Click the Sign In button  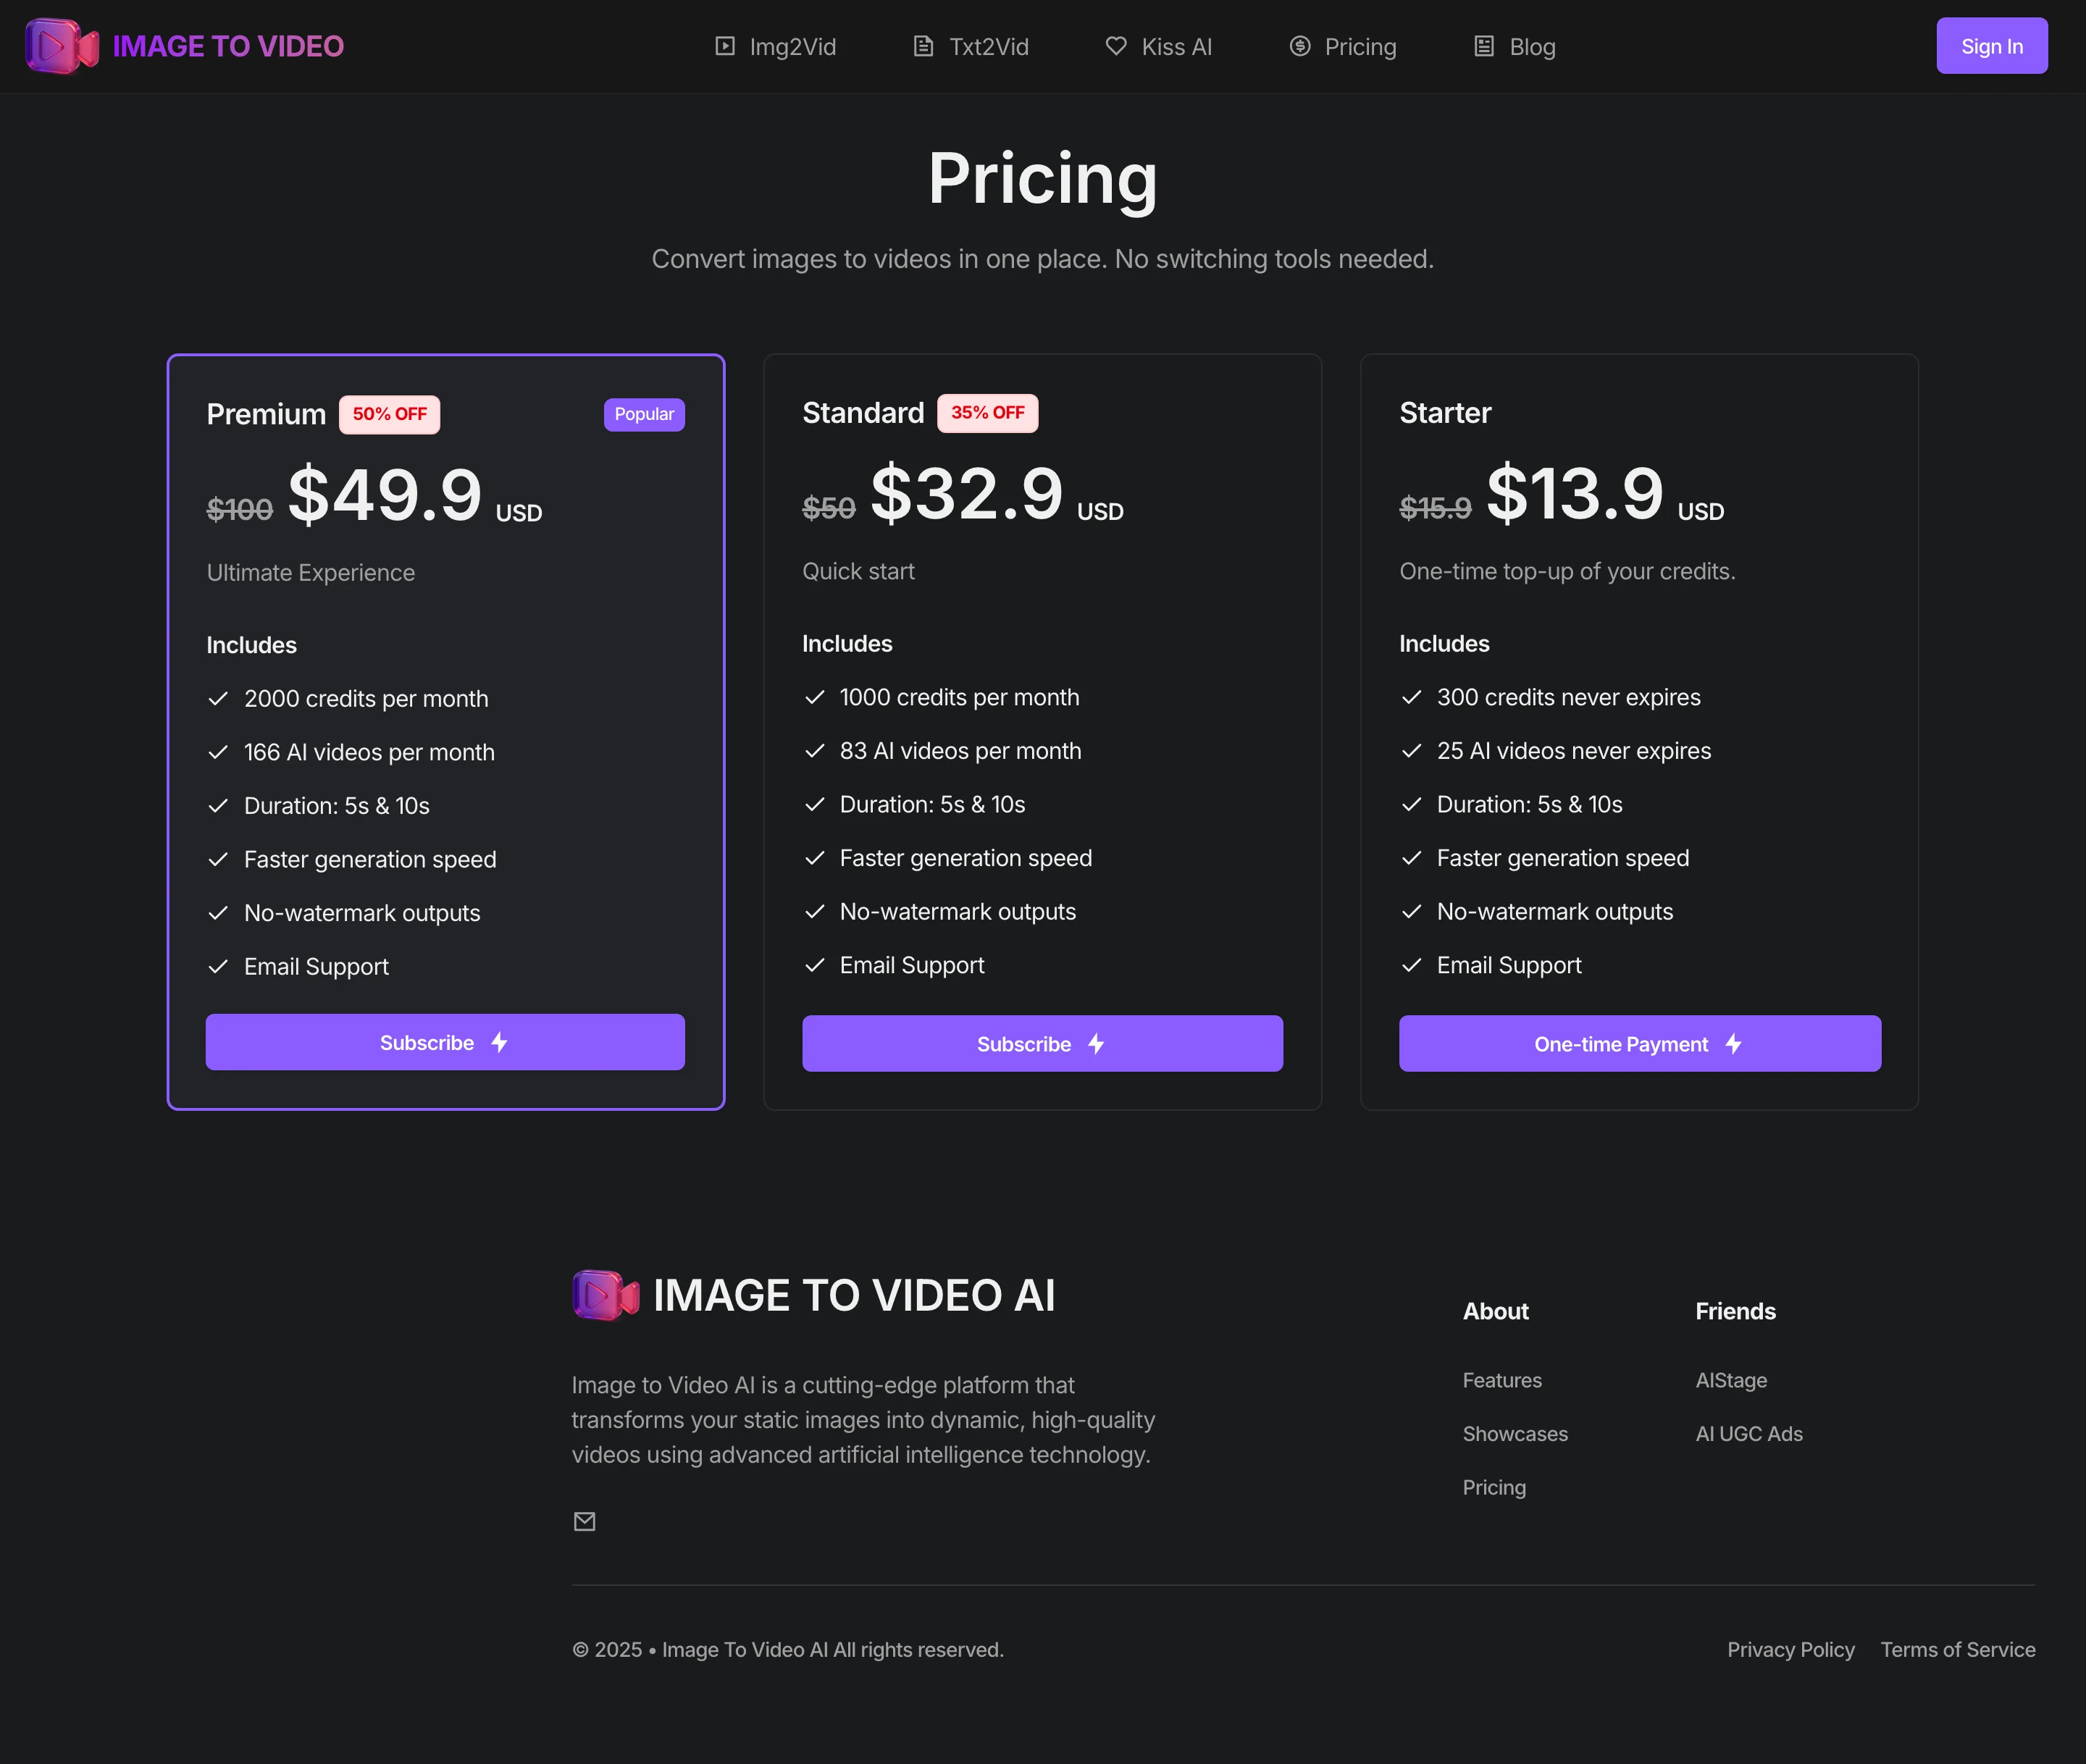pos(1991,46)
